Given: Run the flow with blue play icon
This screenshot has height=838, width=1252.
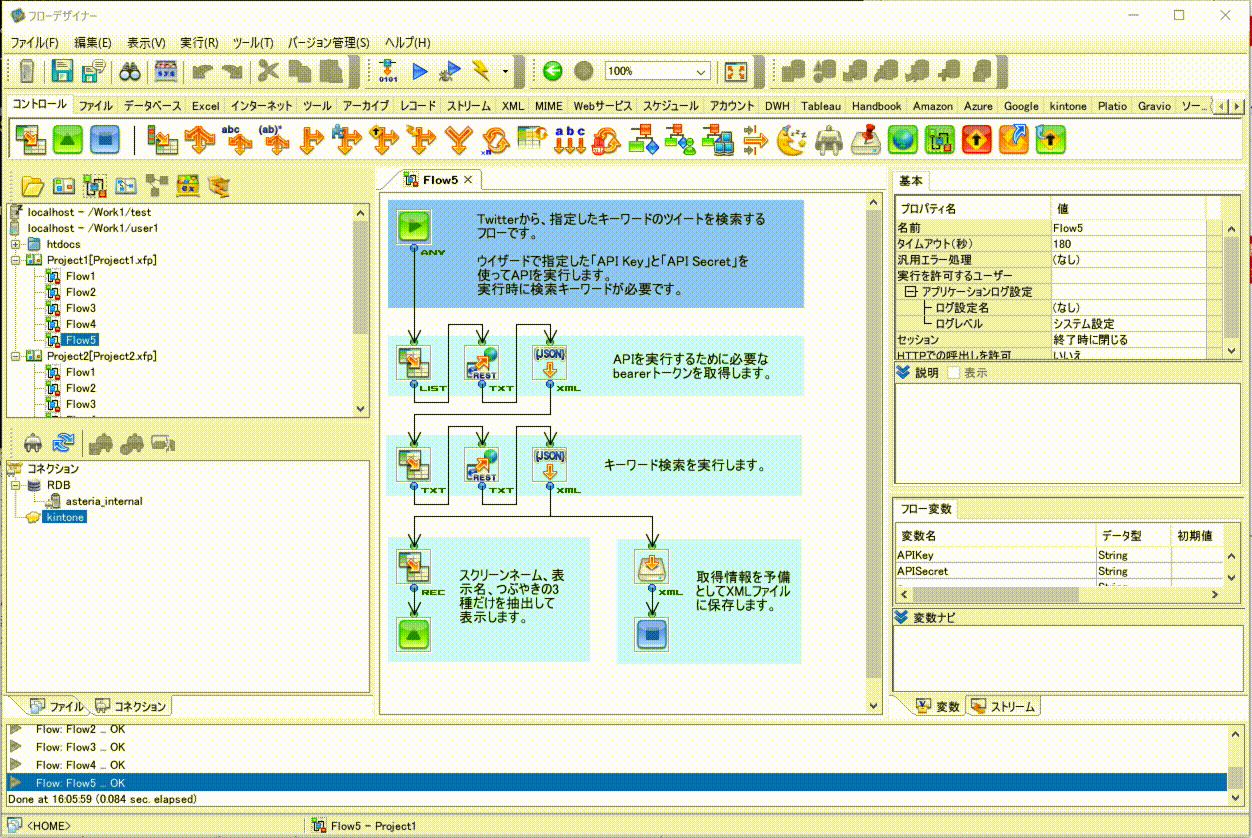Looking at the screenshot, I should coord(420,71).
